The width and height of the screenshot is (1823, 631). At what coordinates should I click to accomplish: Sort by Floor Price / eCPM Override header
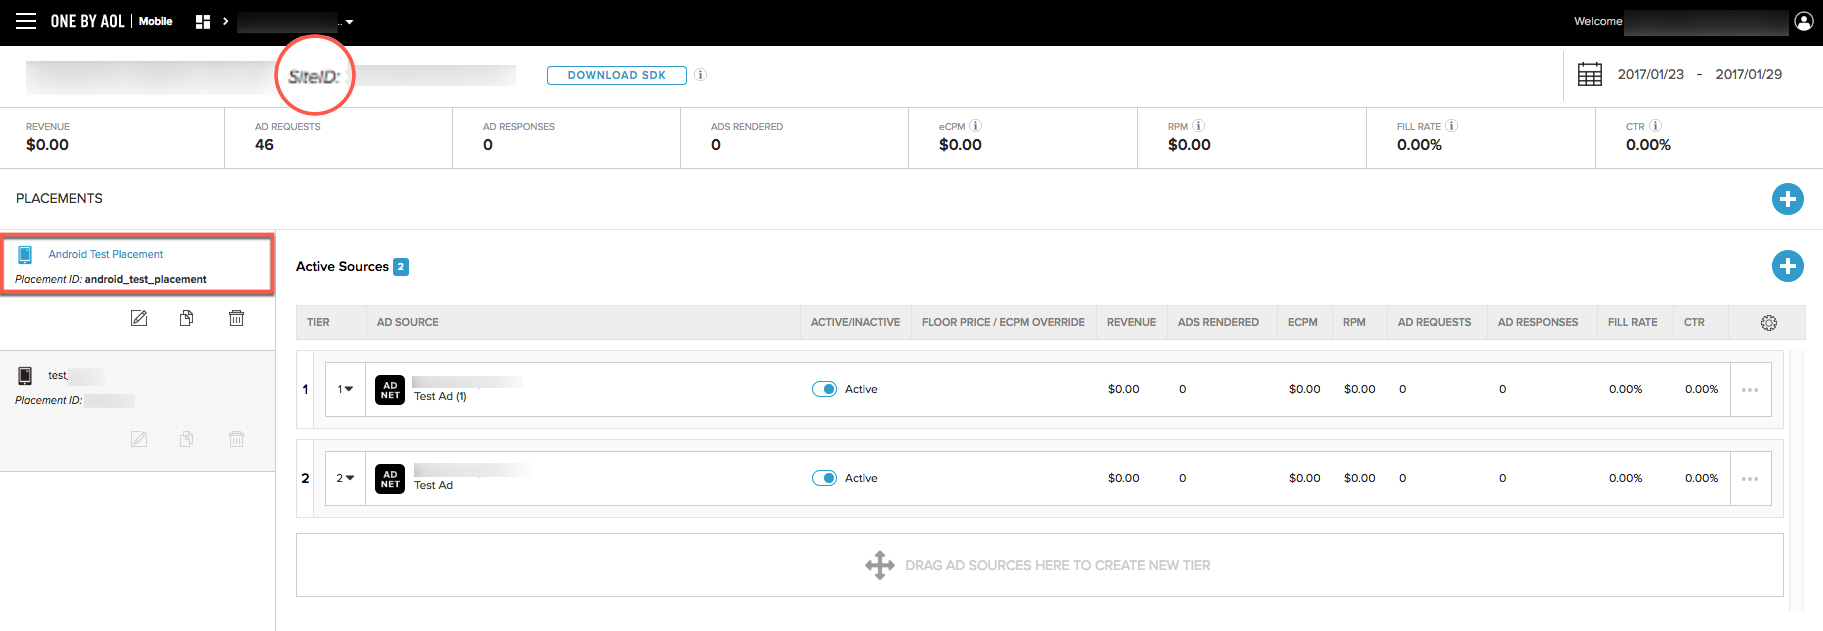coord(1003,322)
